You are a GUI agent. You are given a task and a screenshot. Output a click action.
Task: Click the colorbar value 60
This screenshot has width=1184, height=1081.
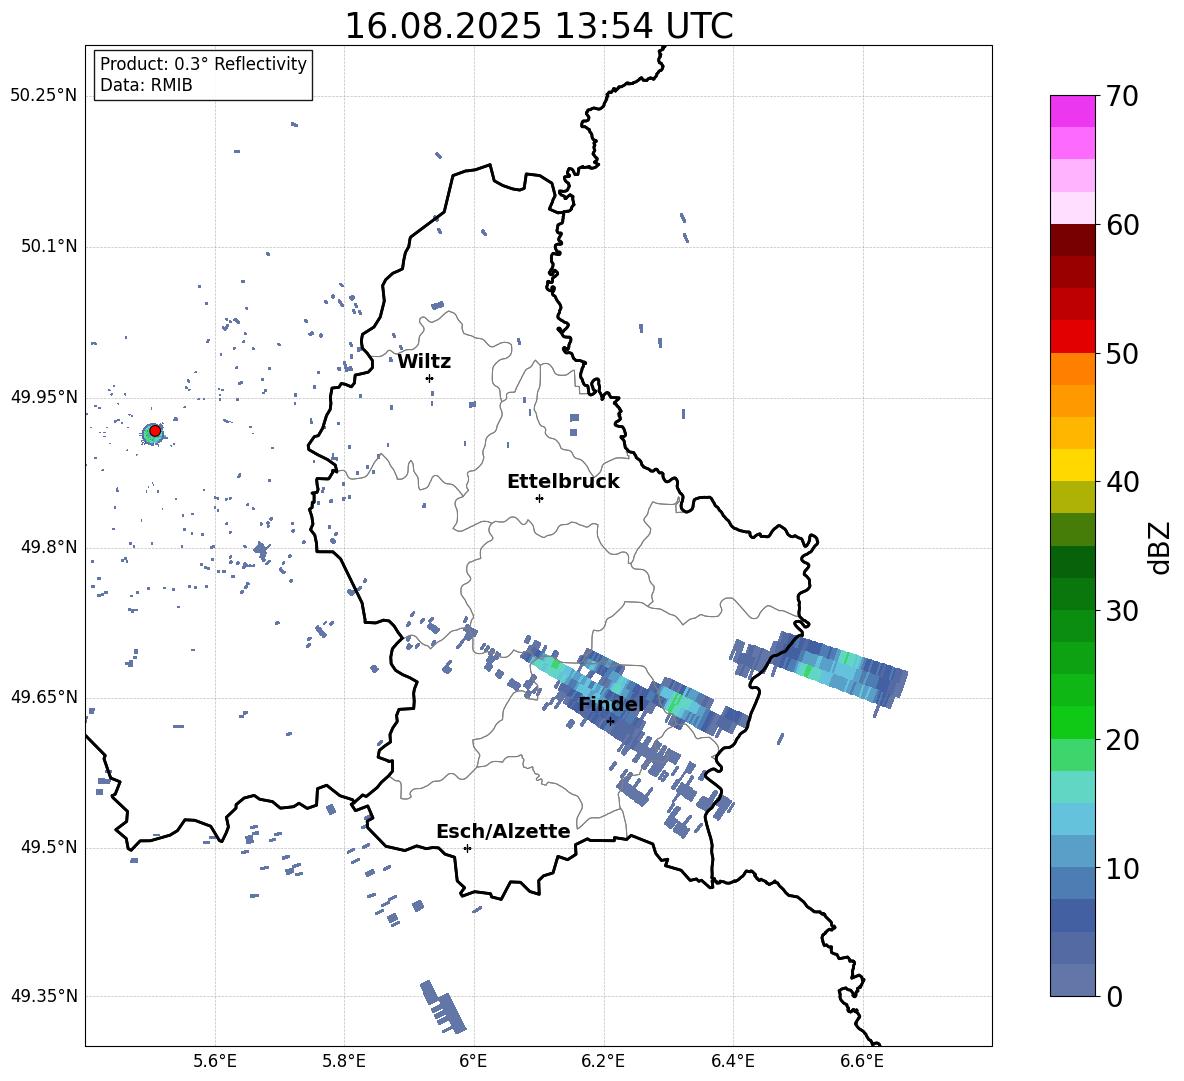click(1122, 225)
